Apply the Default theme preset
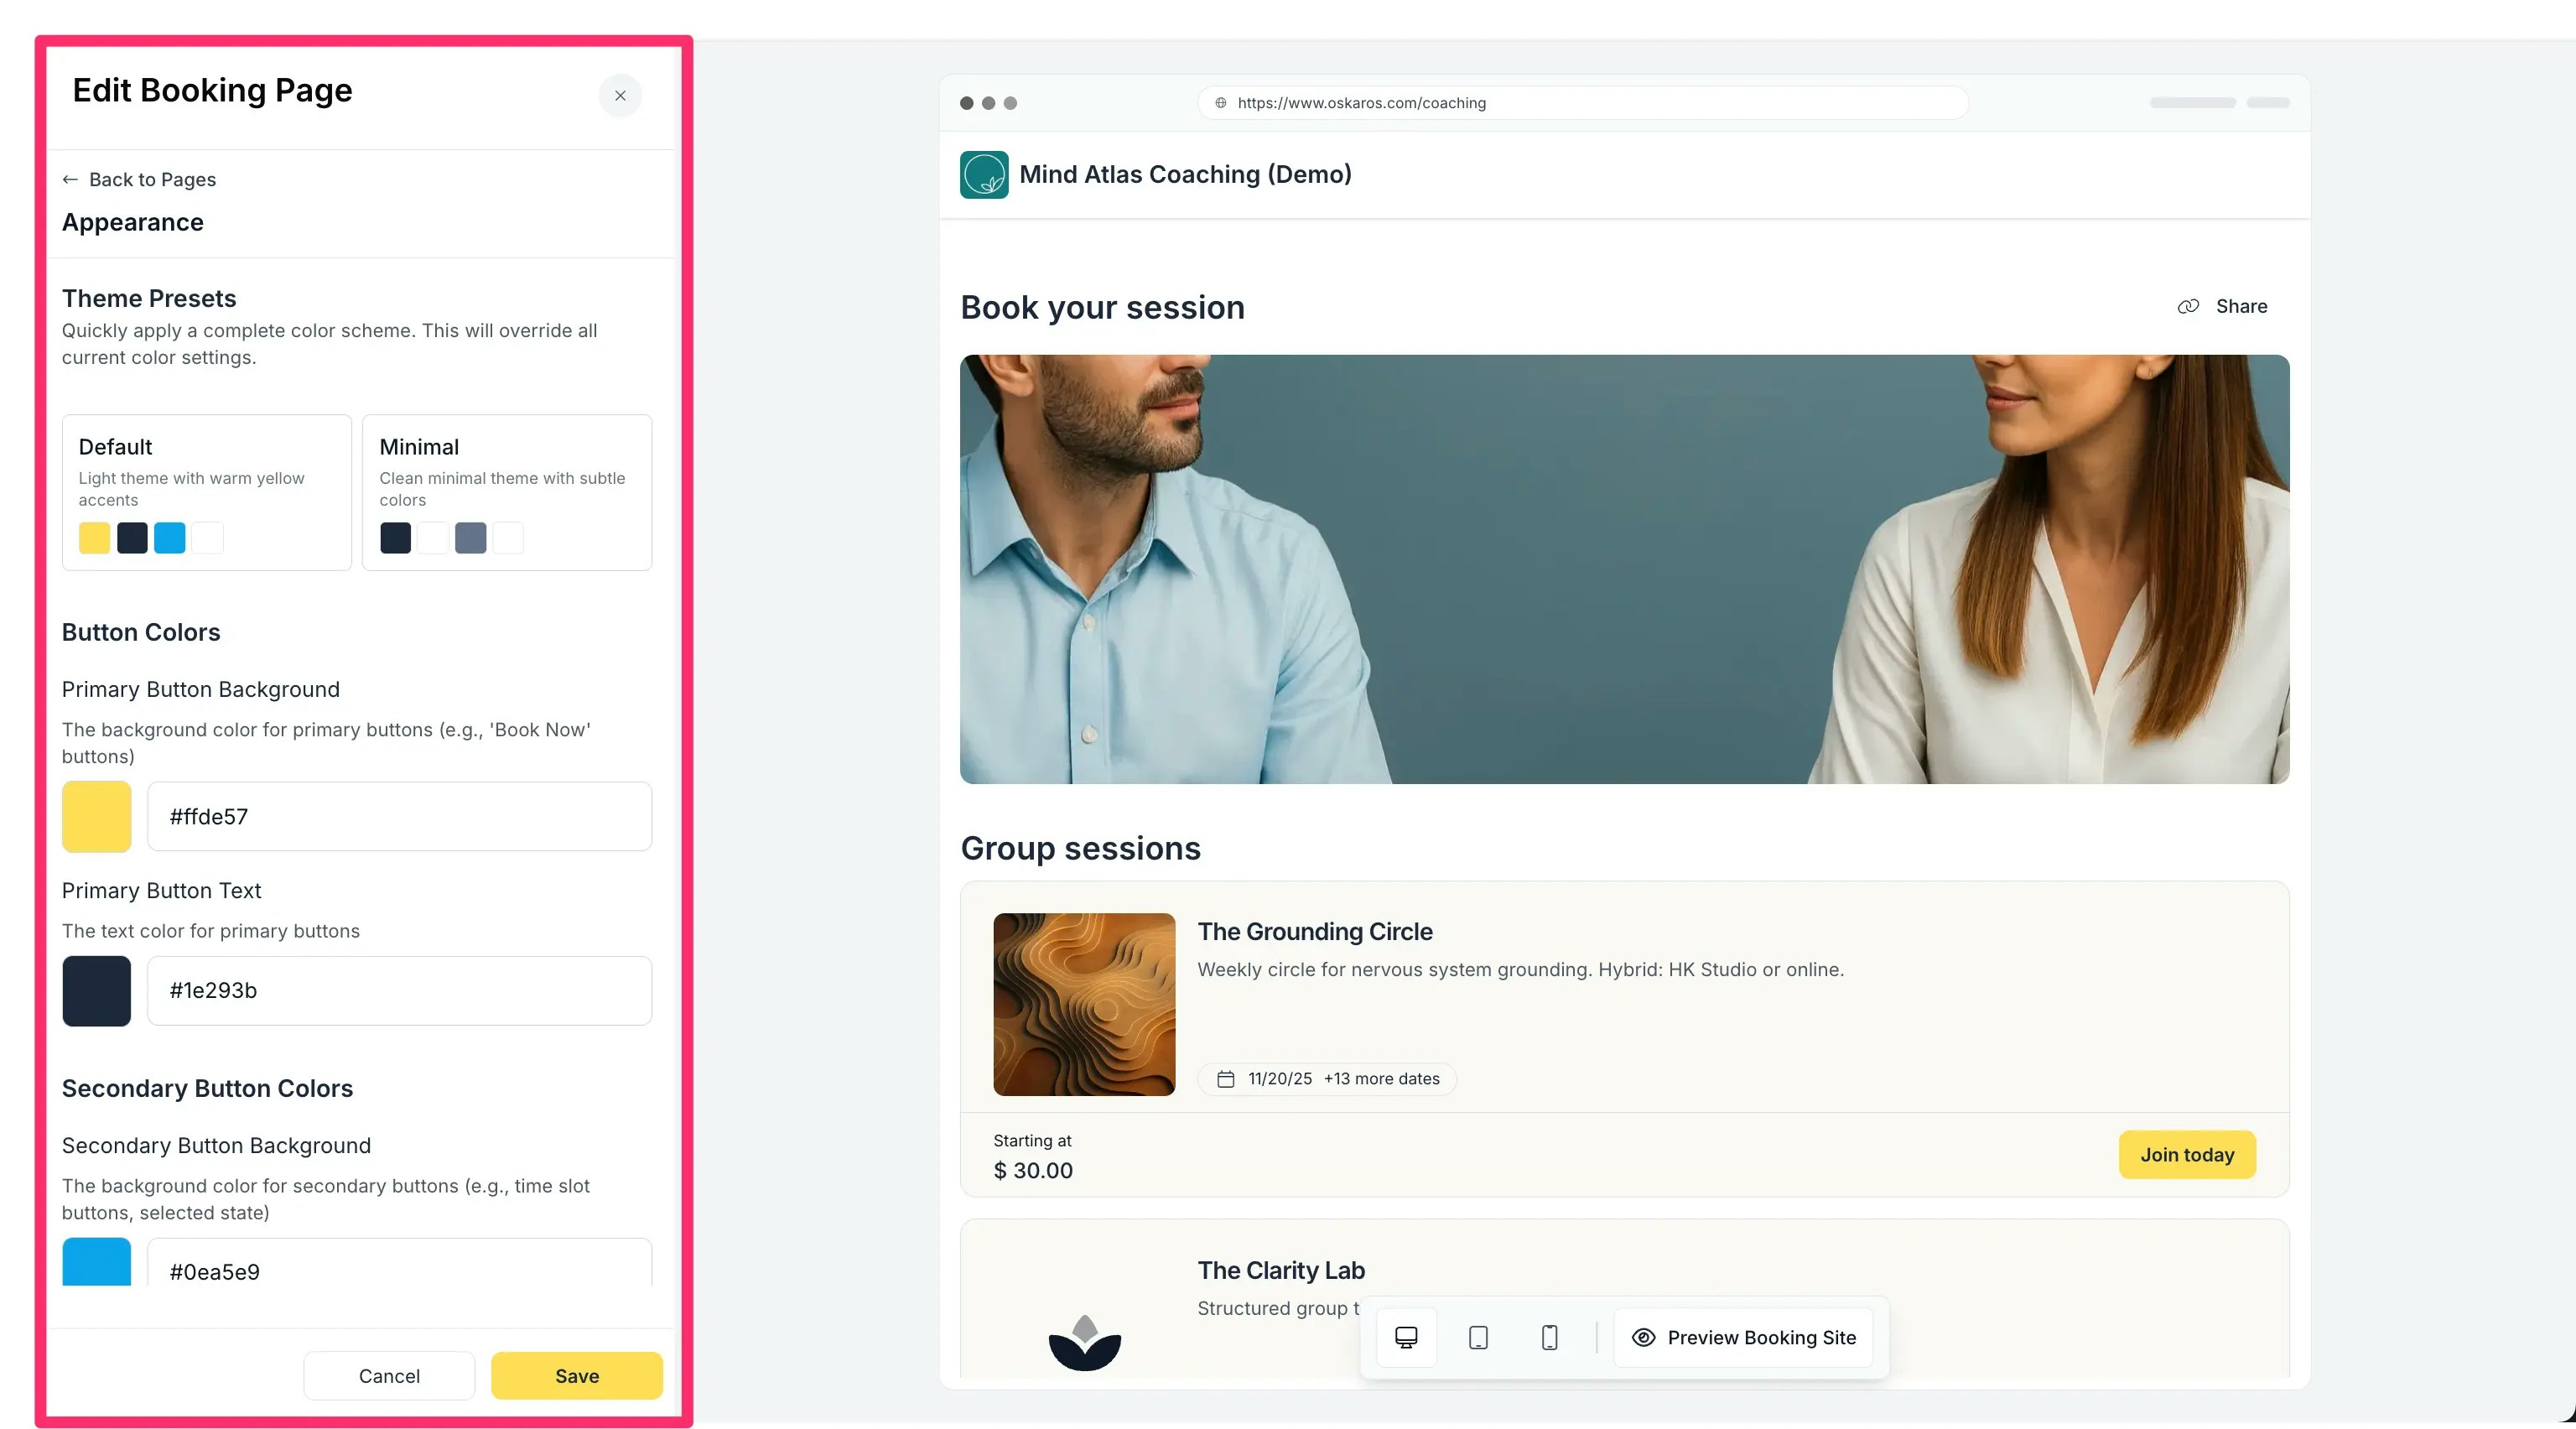2576x1429 pixels. pyautogui.click(x=206, y=492)
